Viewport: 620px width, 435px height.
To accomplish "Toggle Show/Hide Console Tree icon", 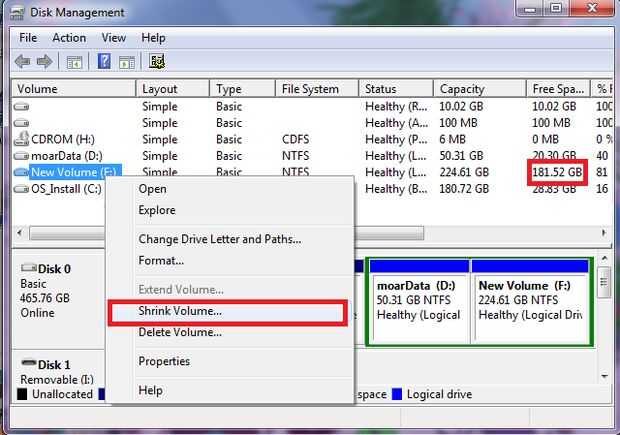I will tap(74, 62).
